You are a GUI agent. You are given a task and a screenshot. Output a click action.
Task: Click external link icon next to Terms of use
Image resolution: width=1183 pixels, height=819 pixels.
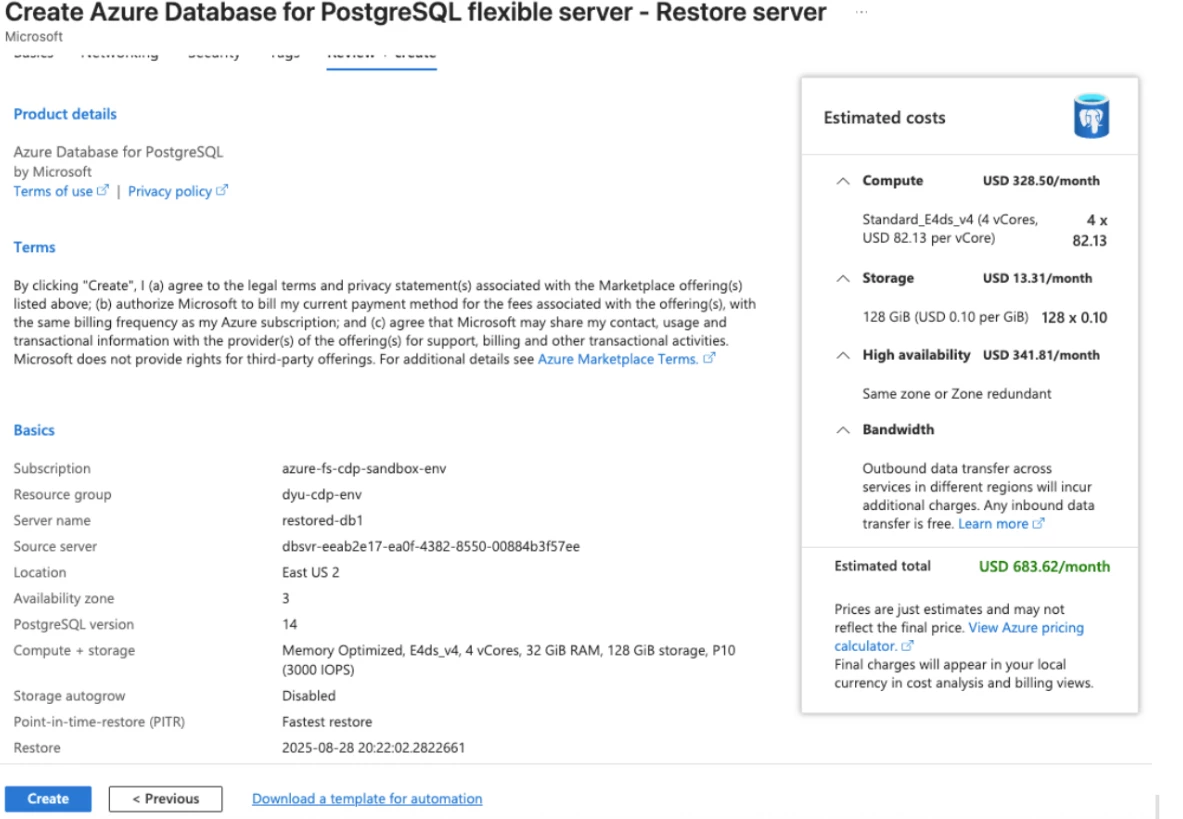(103, 190)
